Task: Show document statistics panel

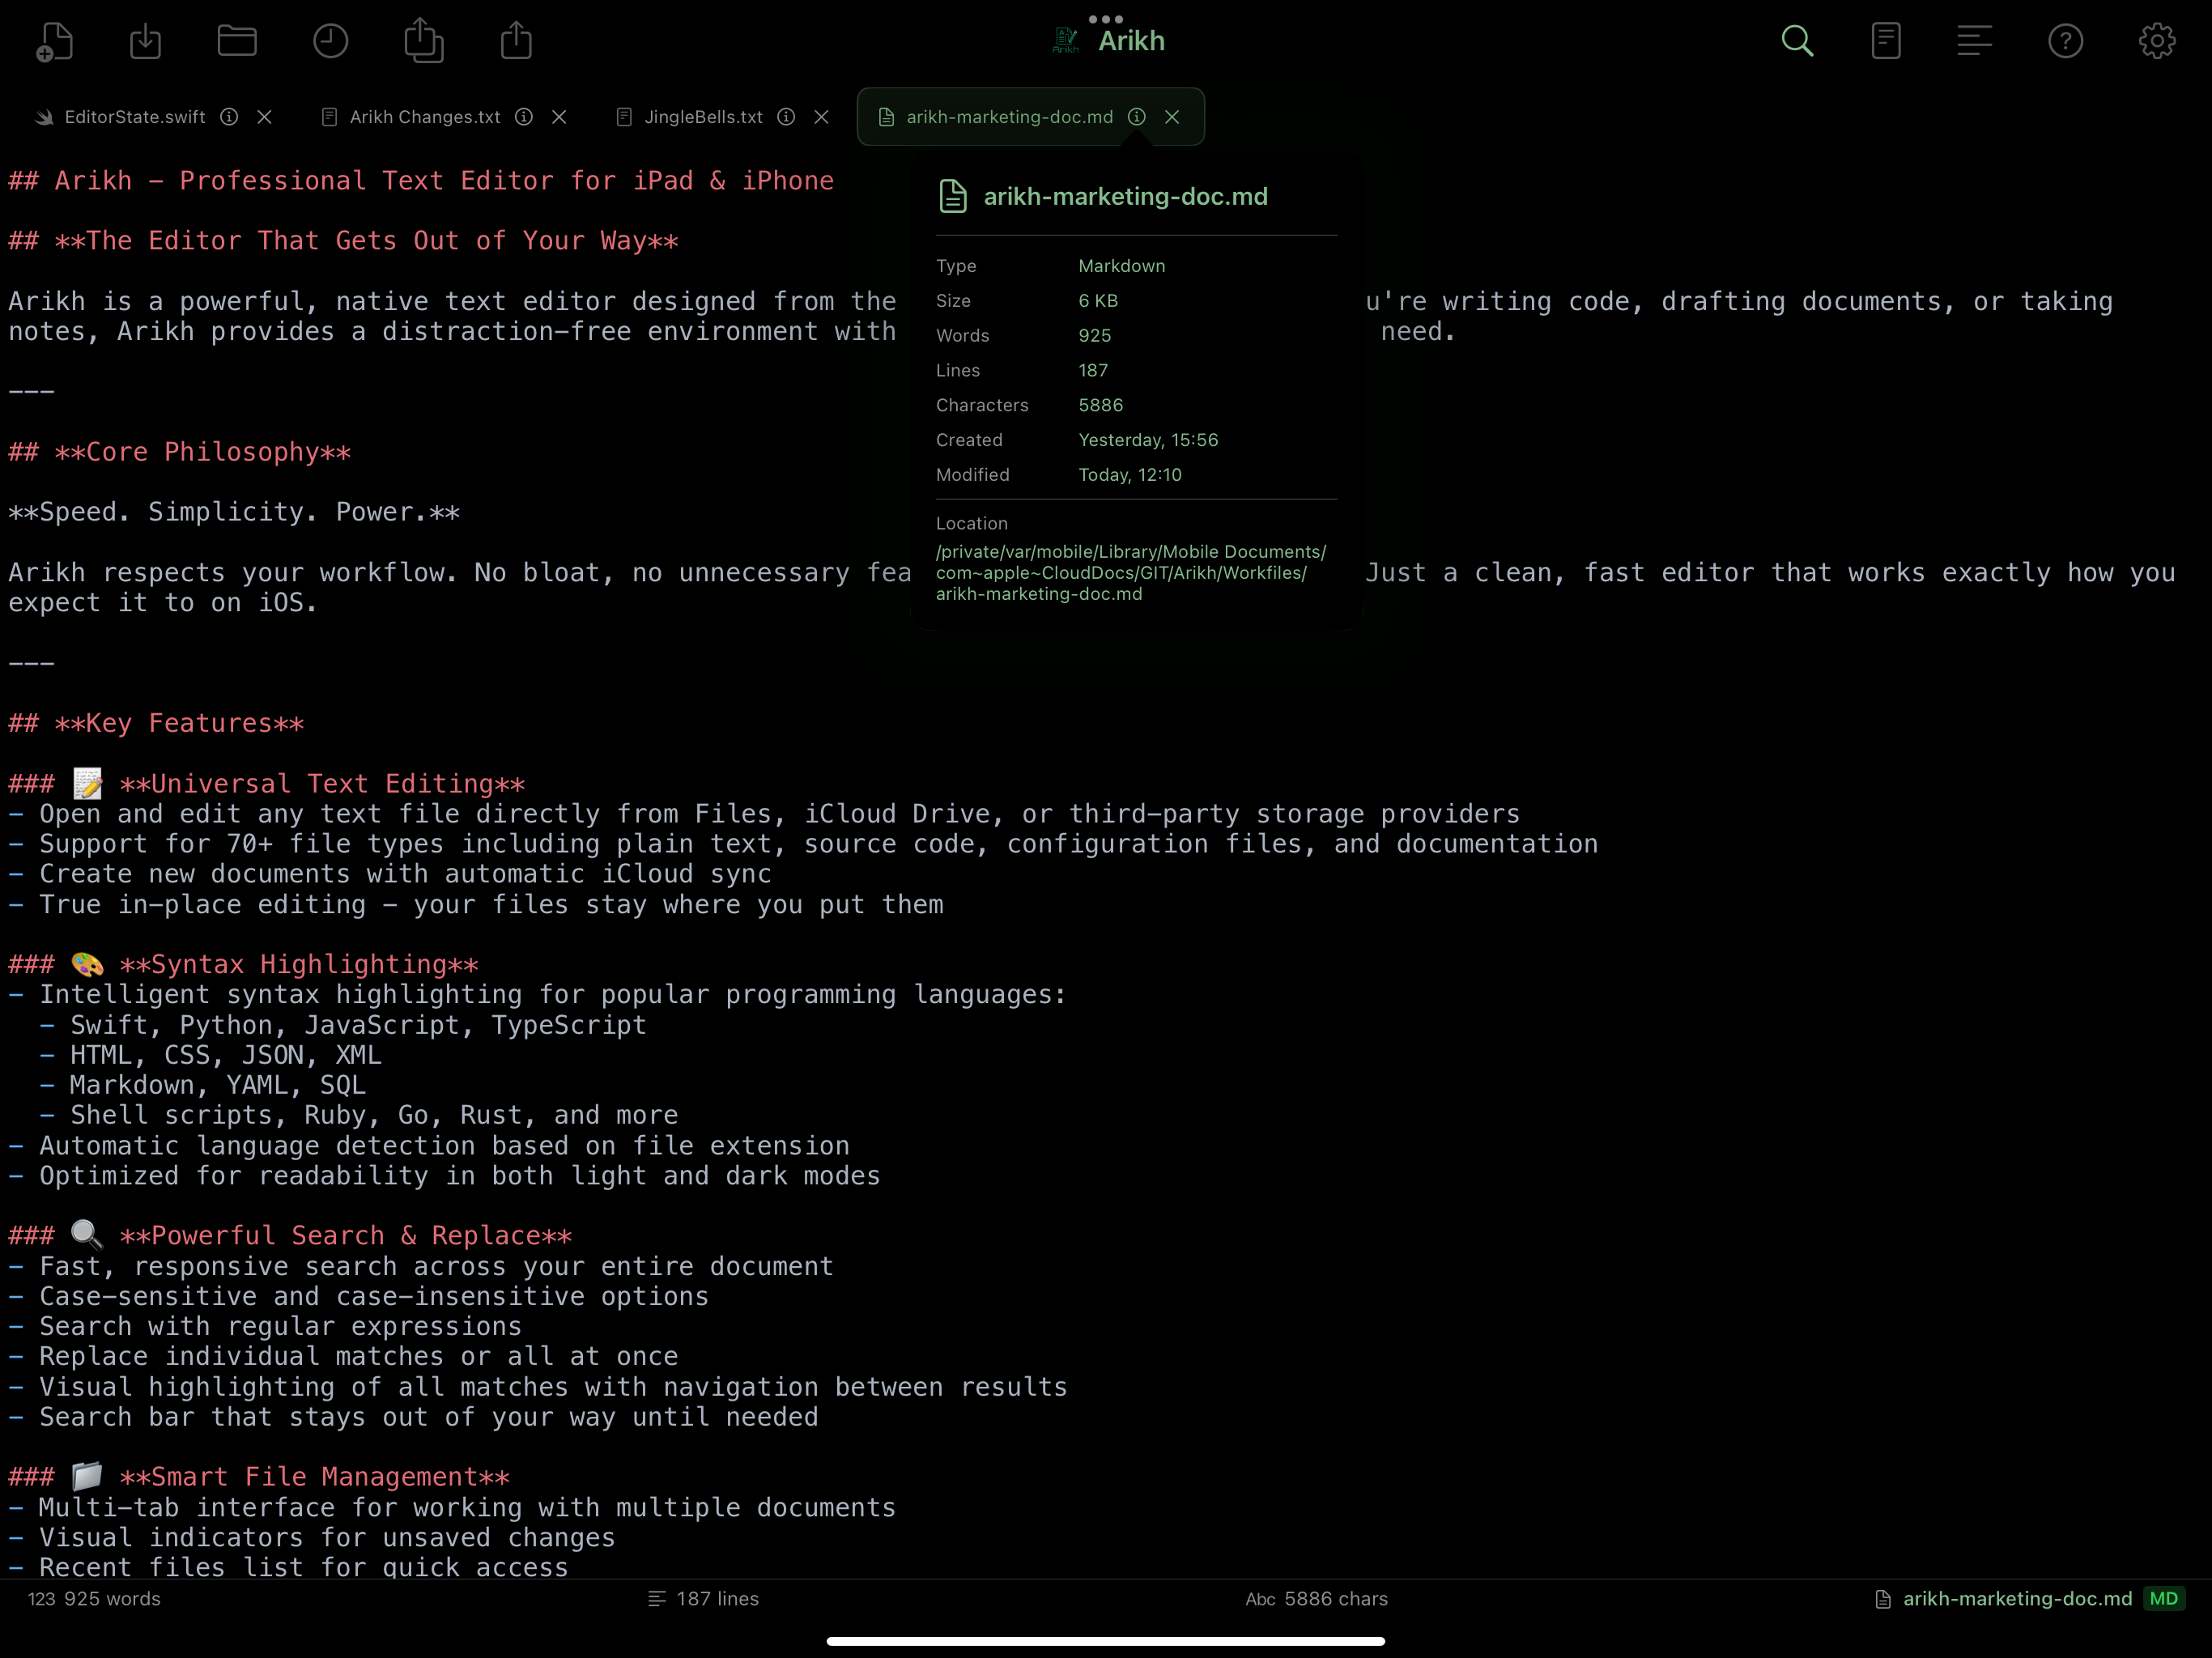Action: 1886,40
